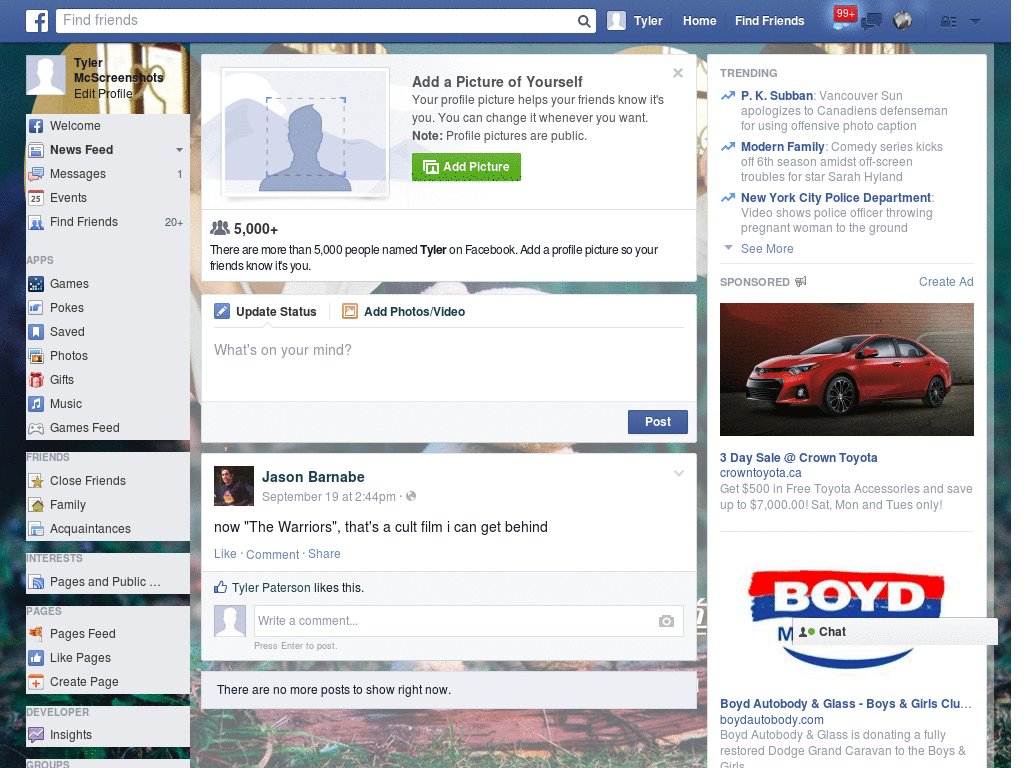
Task: Open Insights under Developer
Action: [x=108, y=735]
